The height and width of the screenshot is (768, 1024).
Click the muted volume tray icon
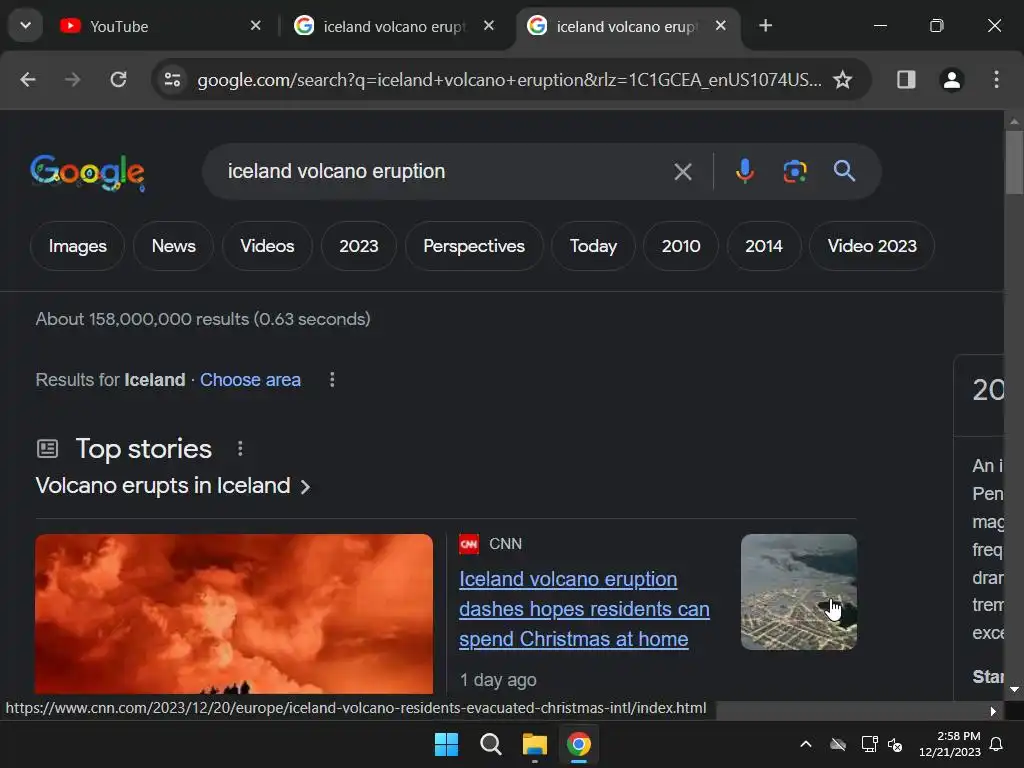[x=895, y=744]
